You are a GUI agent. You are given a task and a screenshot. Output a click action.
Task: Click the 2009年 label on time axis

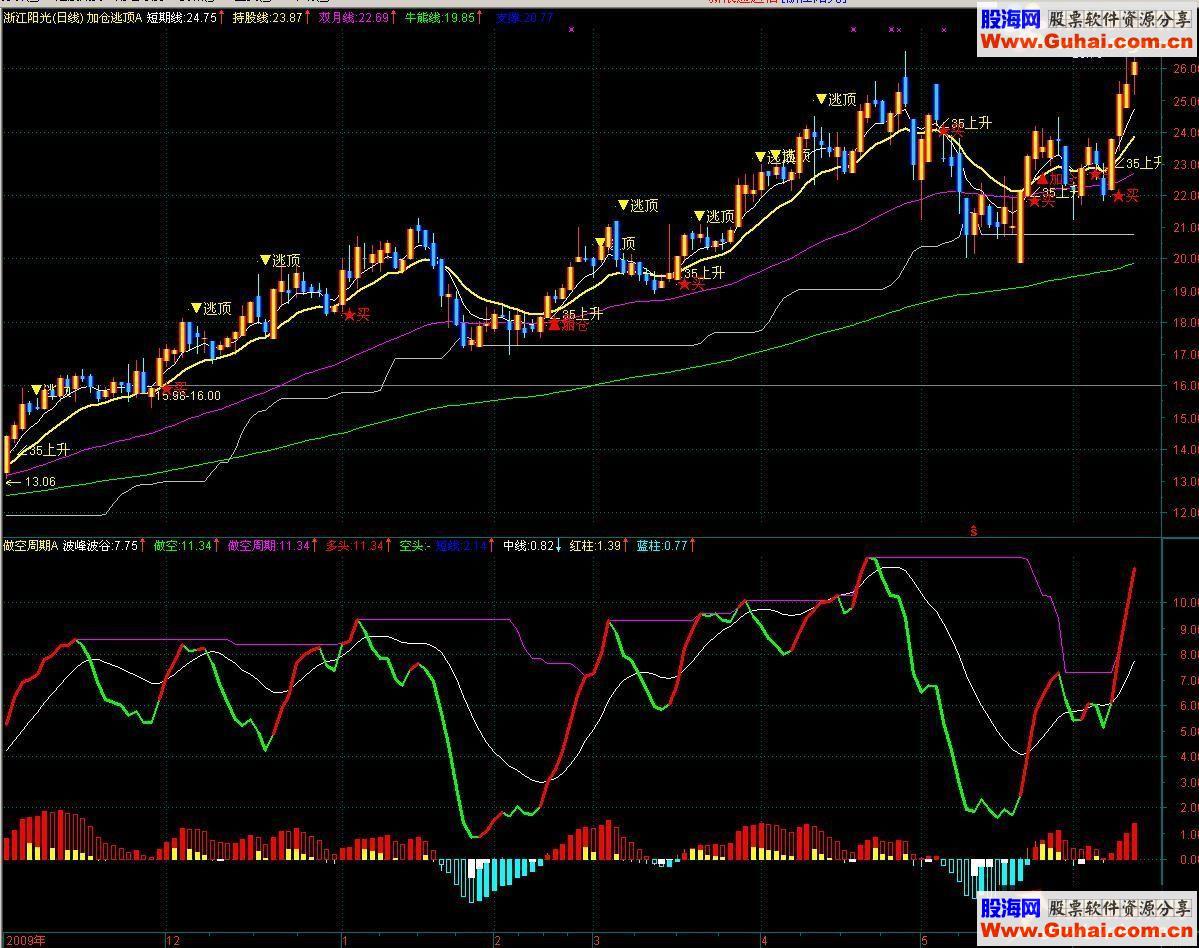click(x=26, y=940)
